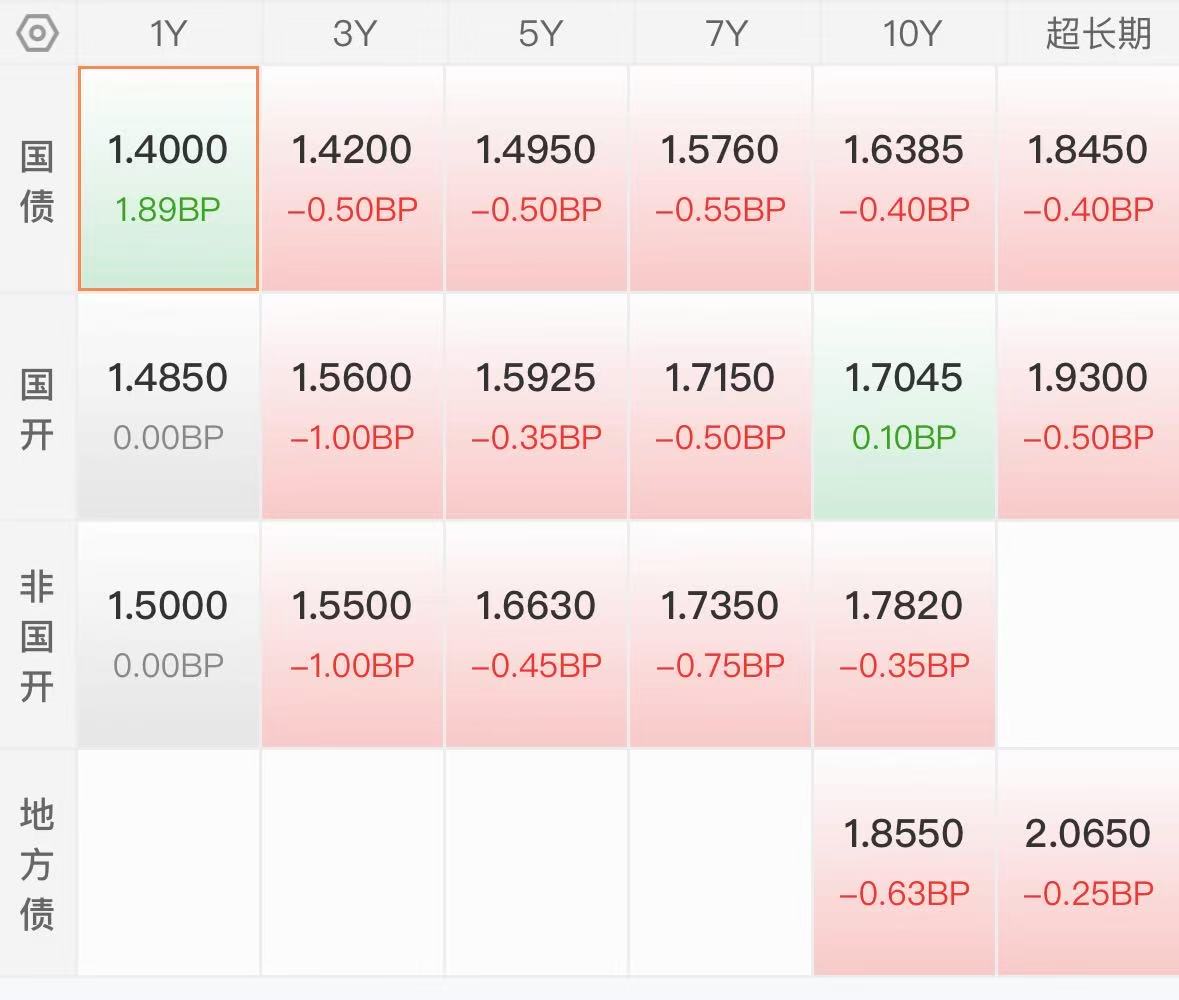Select the 超长期 column header
Image resolution: width=1179 pixels, height=1000 pixels.
(x=1098, y=34)
